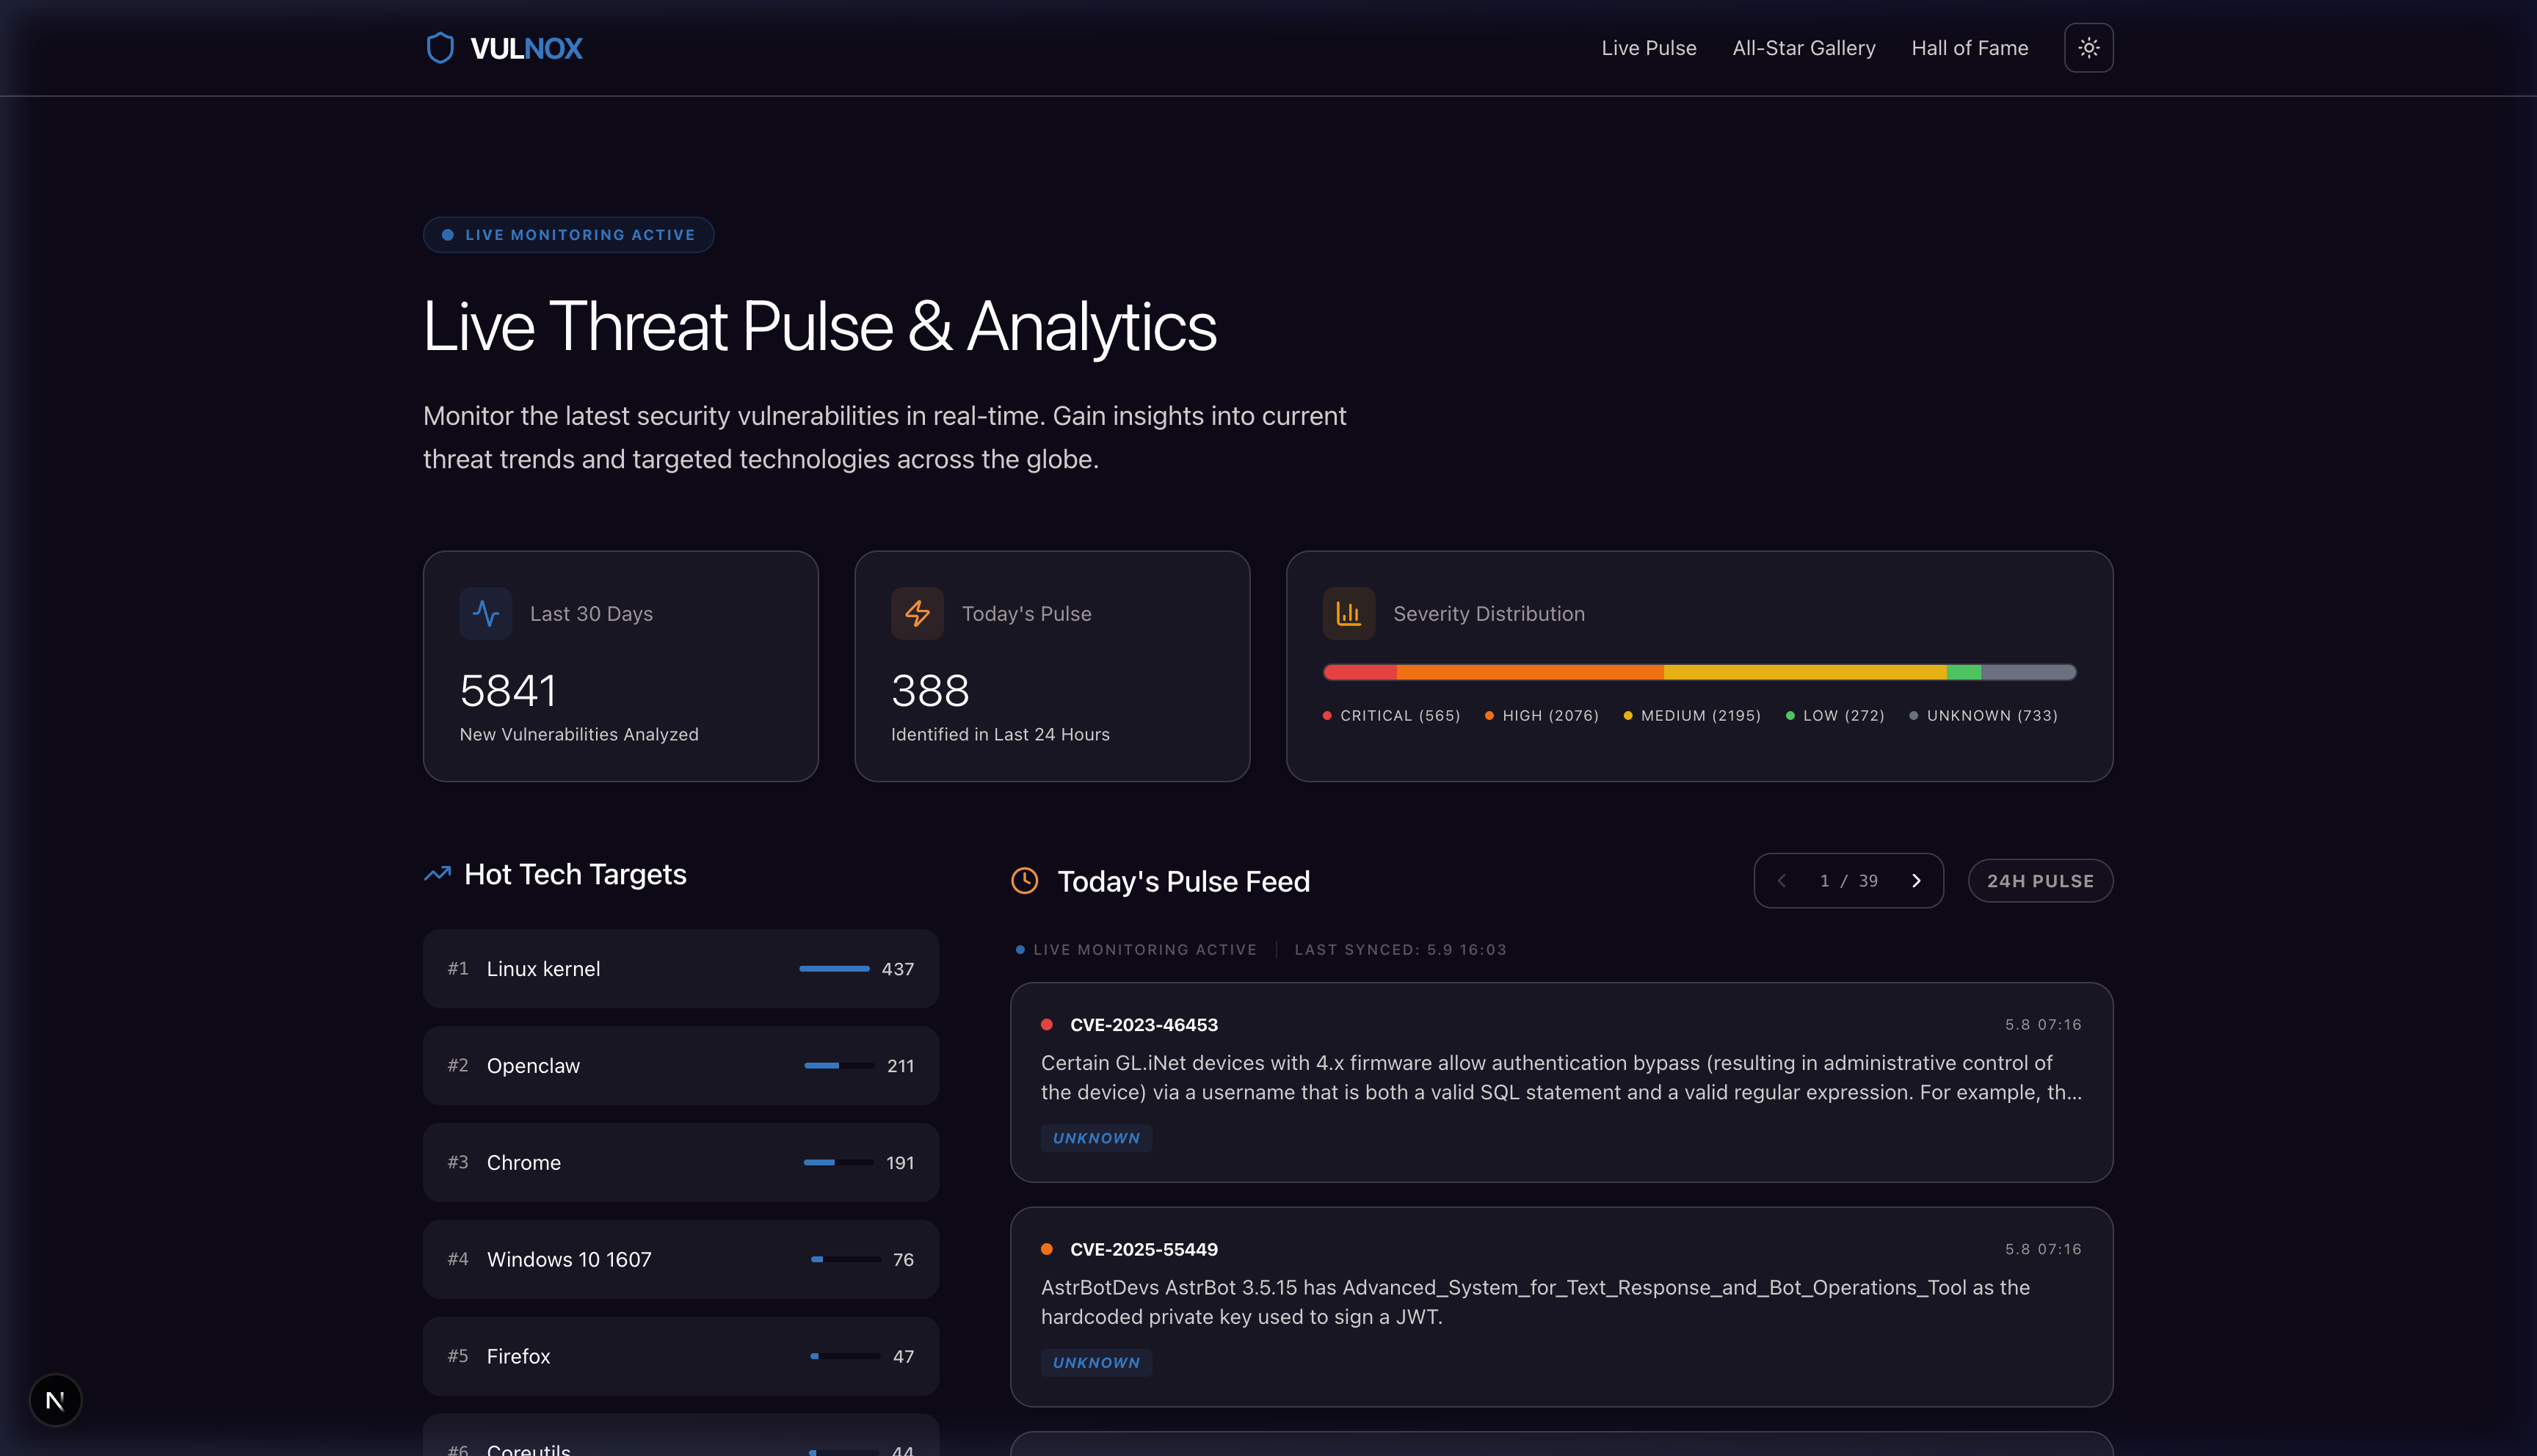Open the Windows 10 1607 target row
The image size is (2537, 1456).
point(680,1260)
